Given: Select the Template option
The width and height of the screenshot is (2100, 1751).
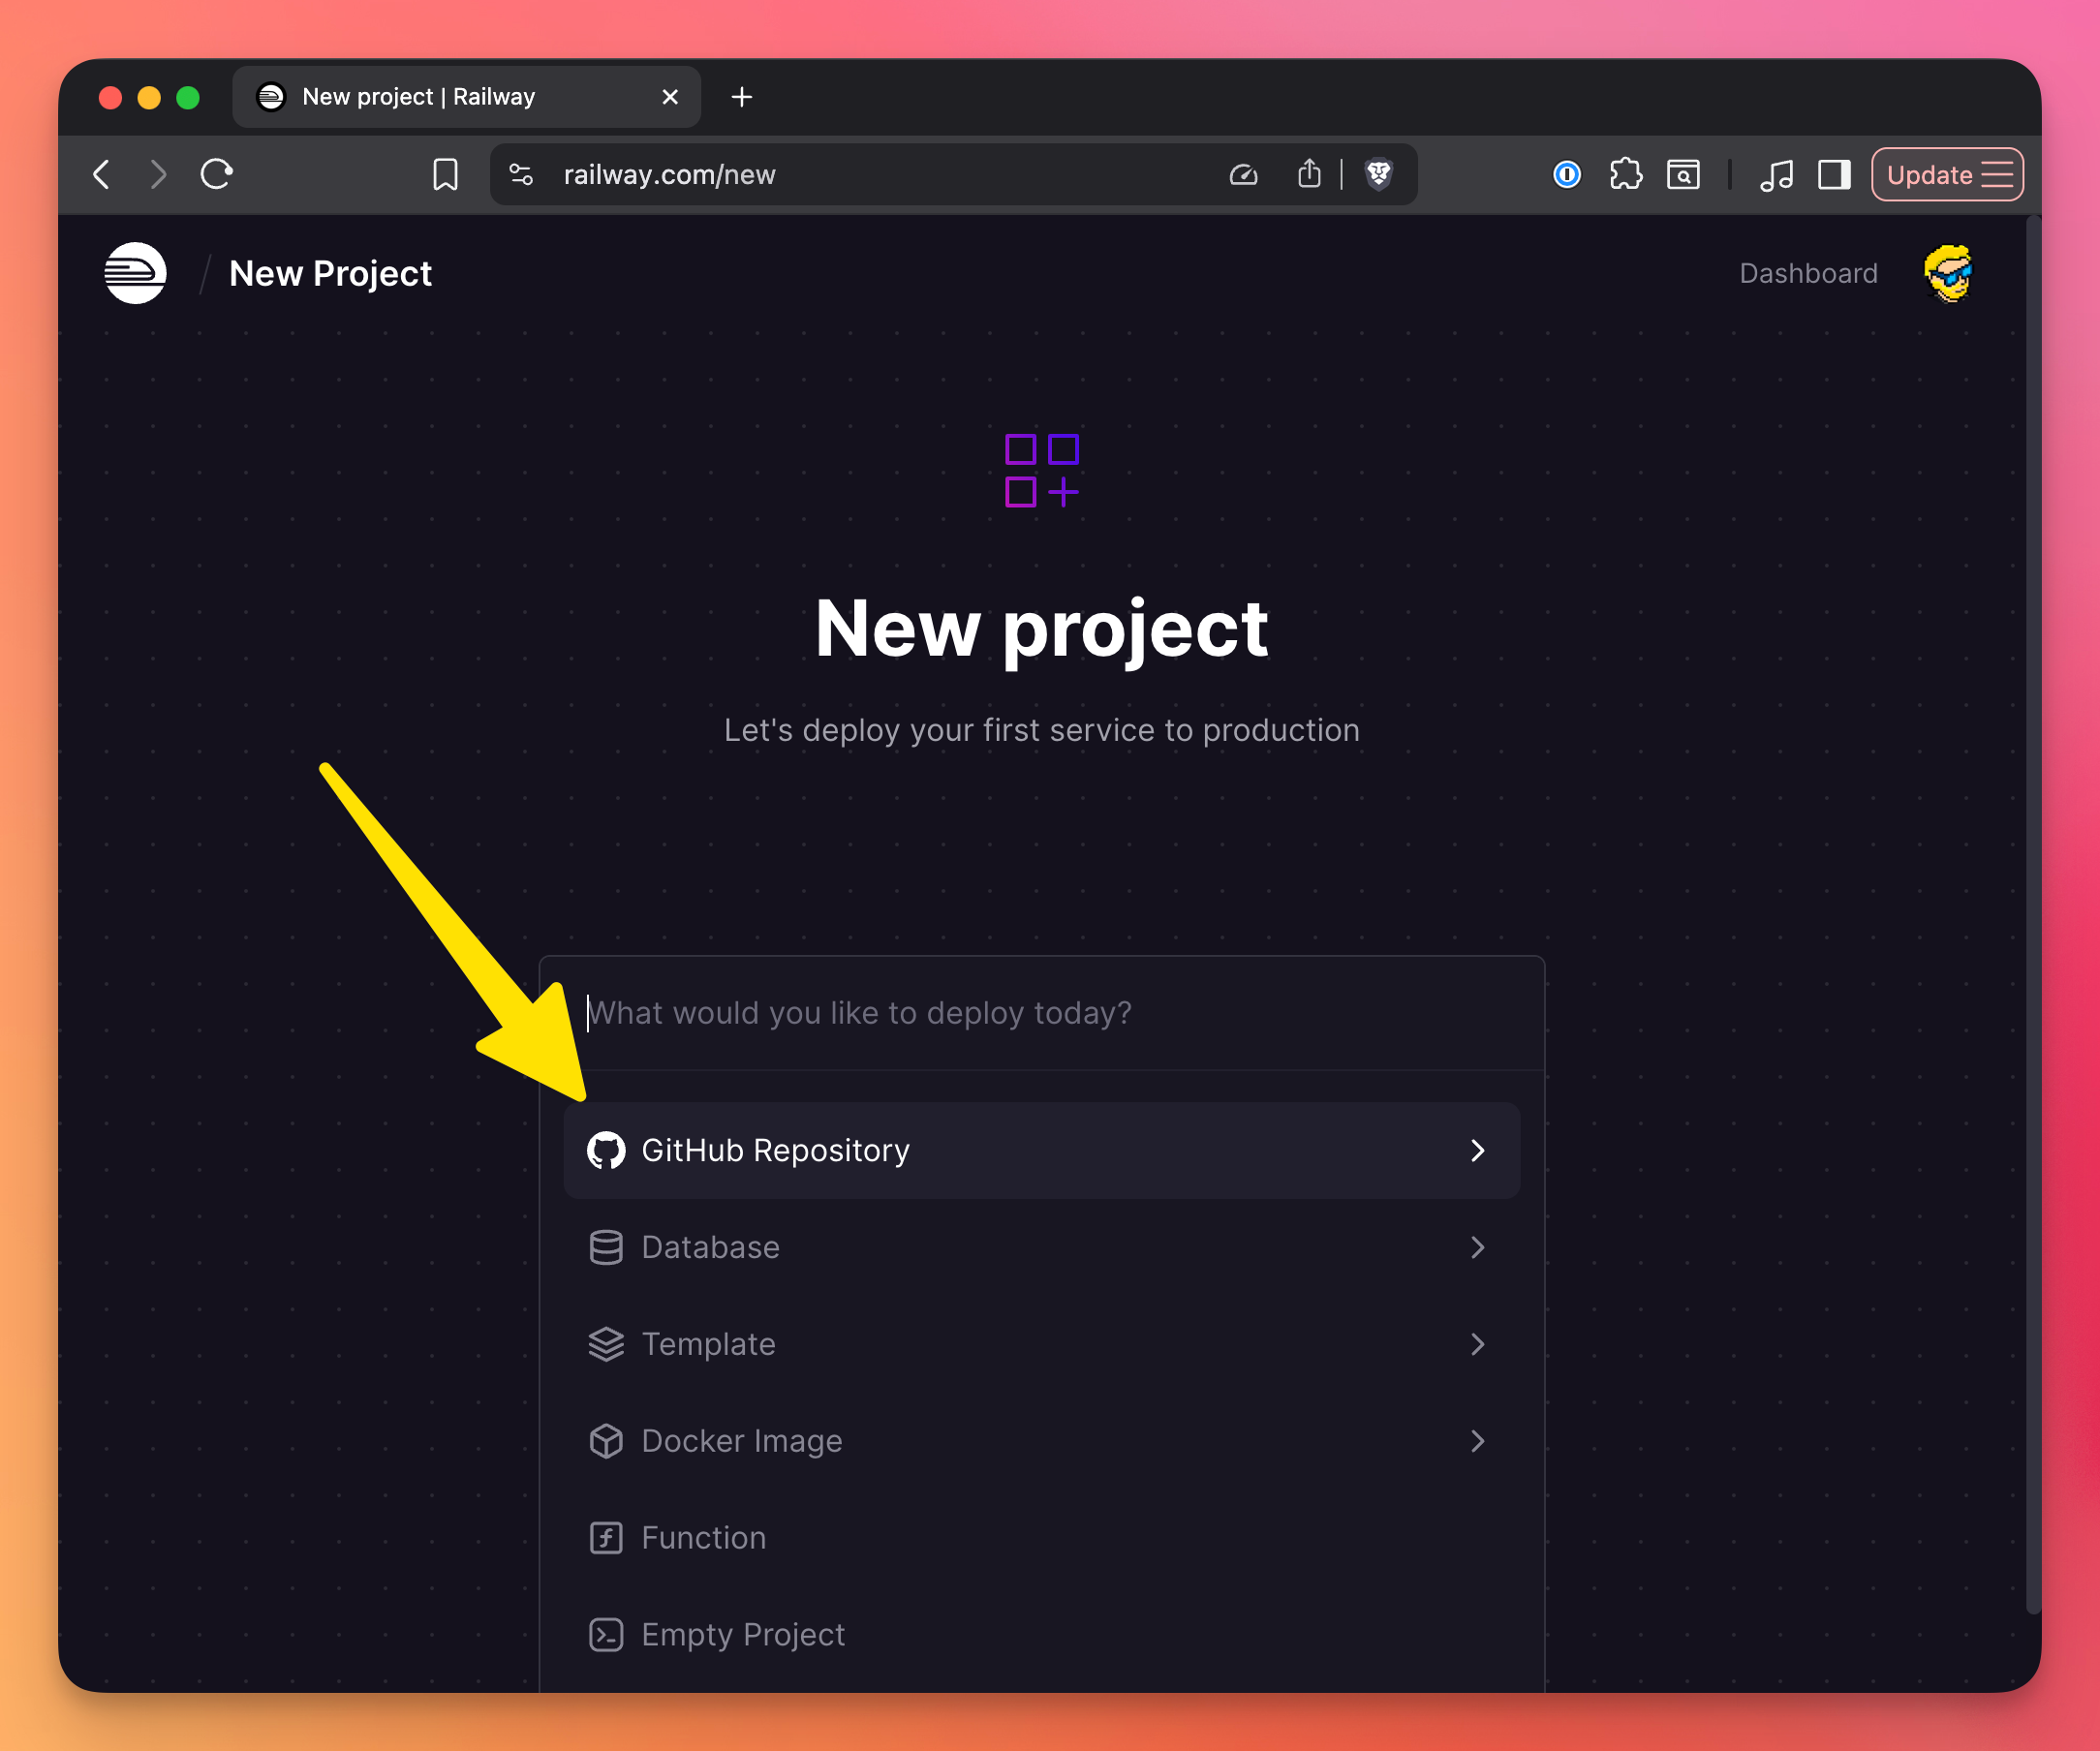Looking at the screenshot, I should click(x=708, y=1344).
